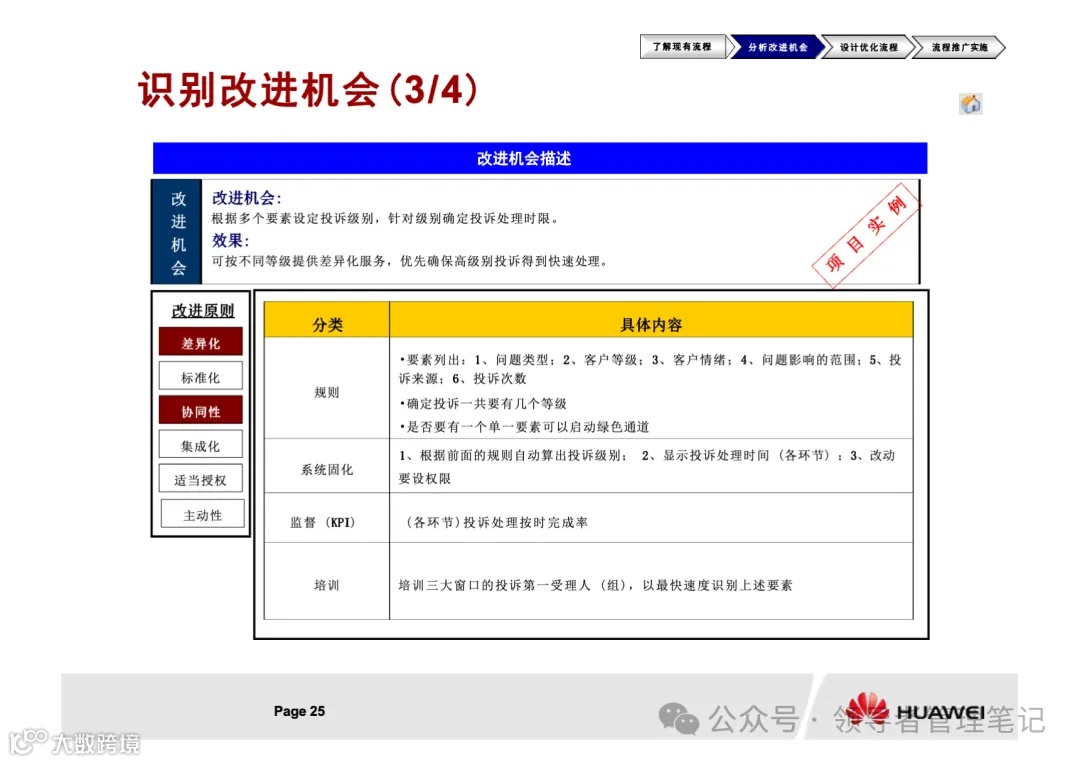Image resolution: width=1080 pixels, height=763 pixels.
Task: Select the vertical 改进机会 sidebar label
Action: (x=176, y=231)
